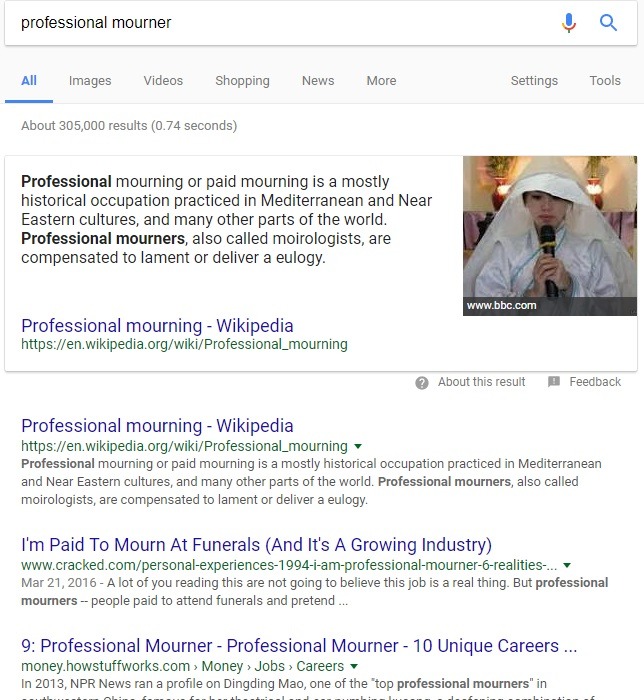Open the Shopping tab
This screenshot has height=700, width=644.
click(x=242, y=81)
